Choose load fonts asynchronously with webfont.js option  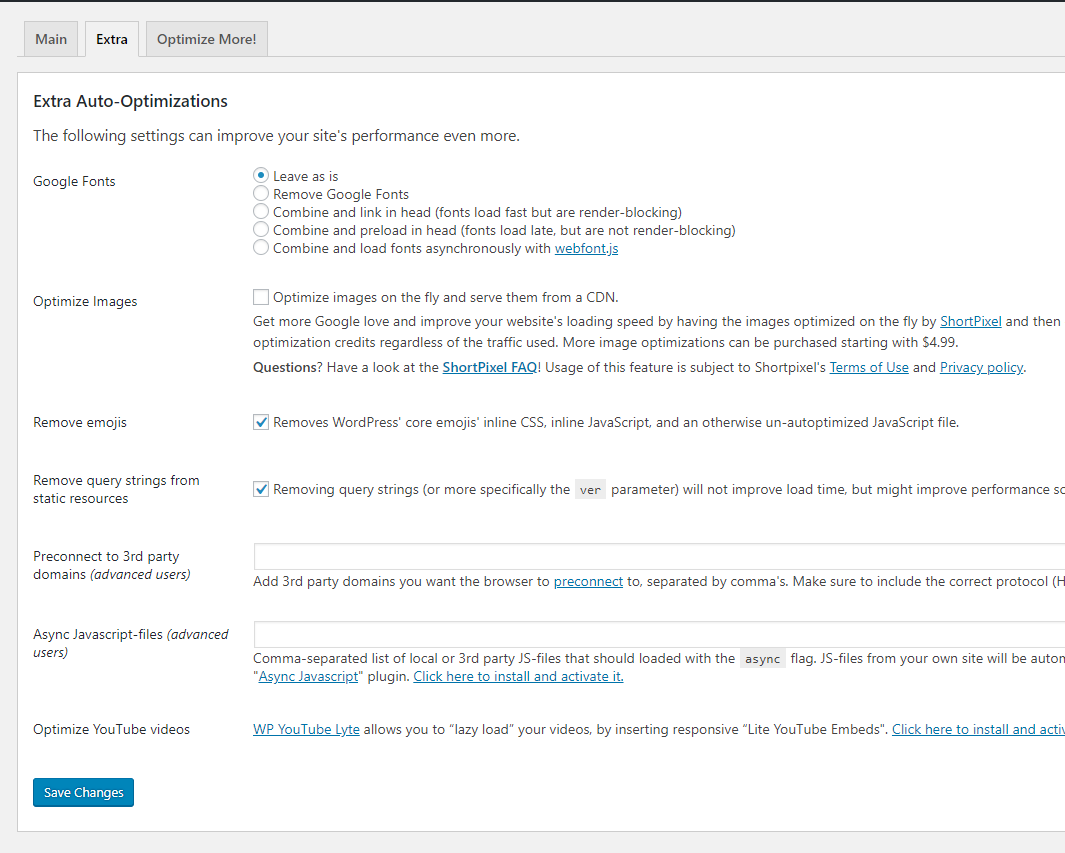pyautogui.click(x=261, y=248)
